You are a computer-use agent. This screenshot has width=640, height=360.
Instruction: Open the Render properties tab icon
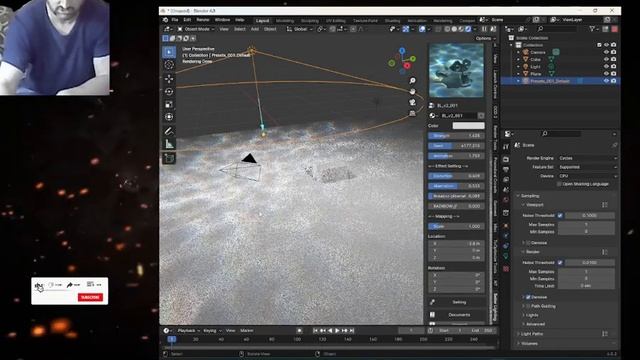(506, 159)
